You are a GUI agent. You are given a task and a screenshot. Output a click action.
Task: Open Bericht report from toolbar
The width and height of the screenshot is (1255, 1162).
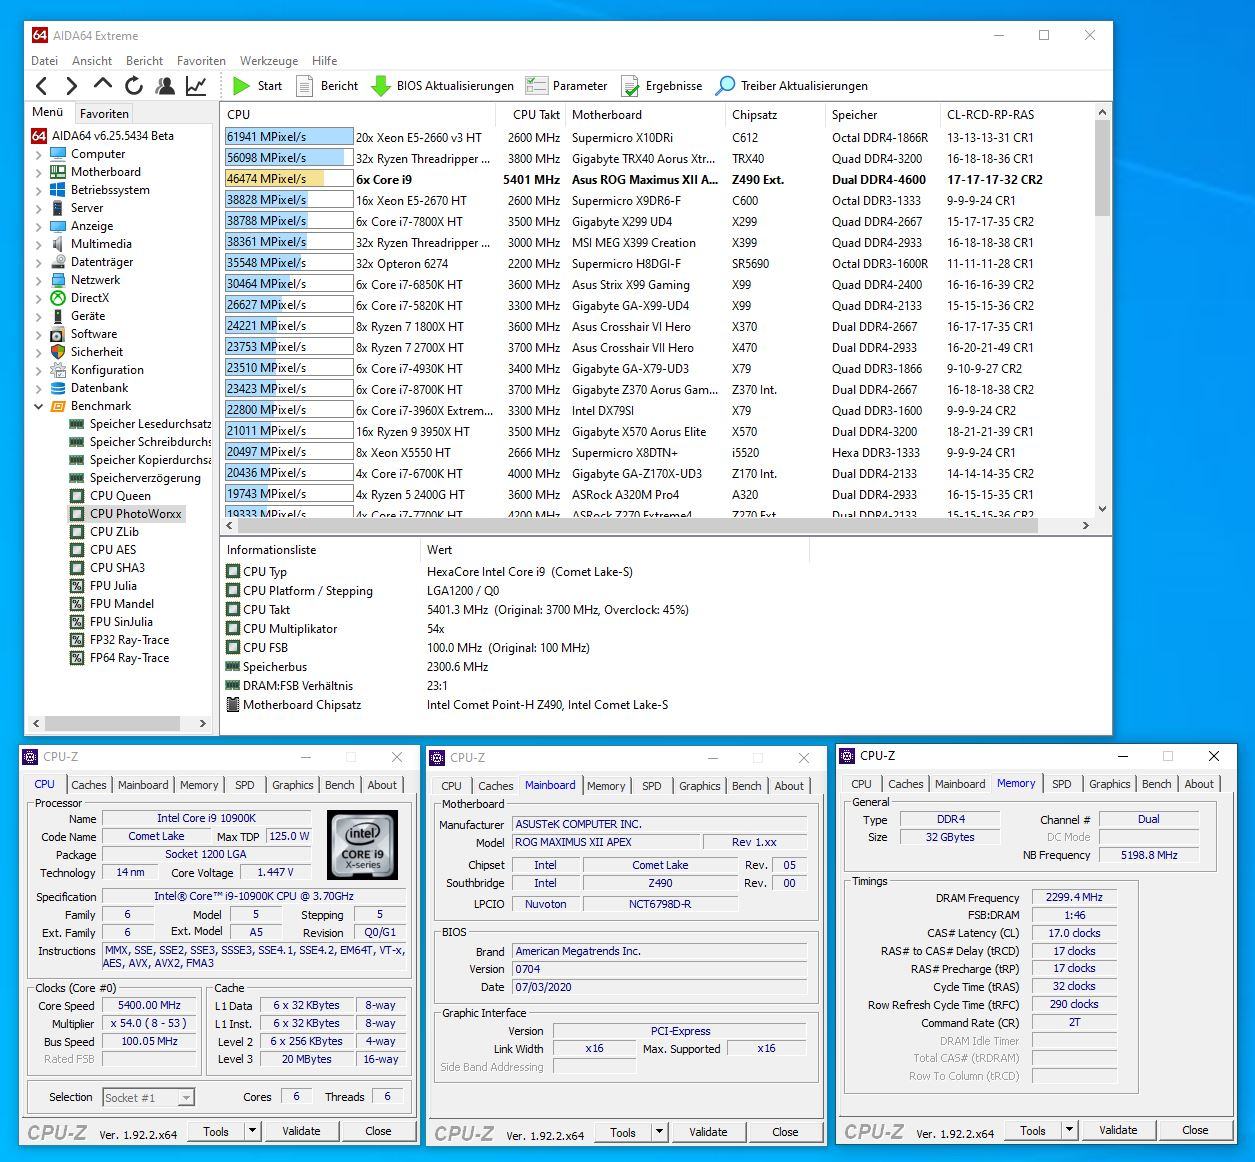click(x=327, y=86)
